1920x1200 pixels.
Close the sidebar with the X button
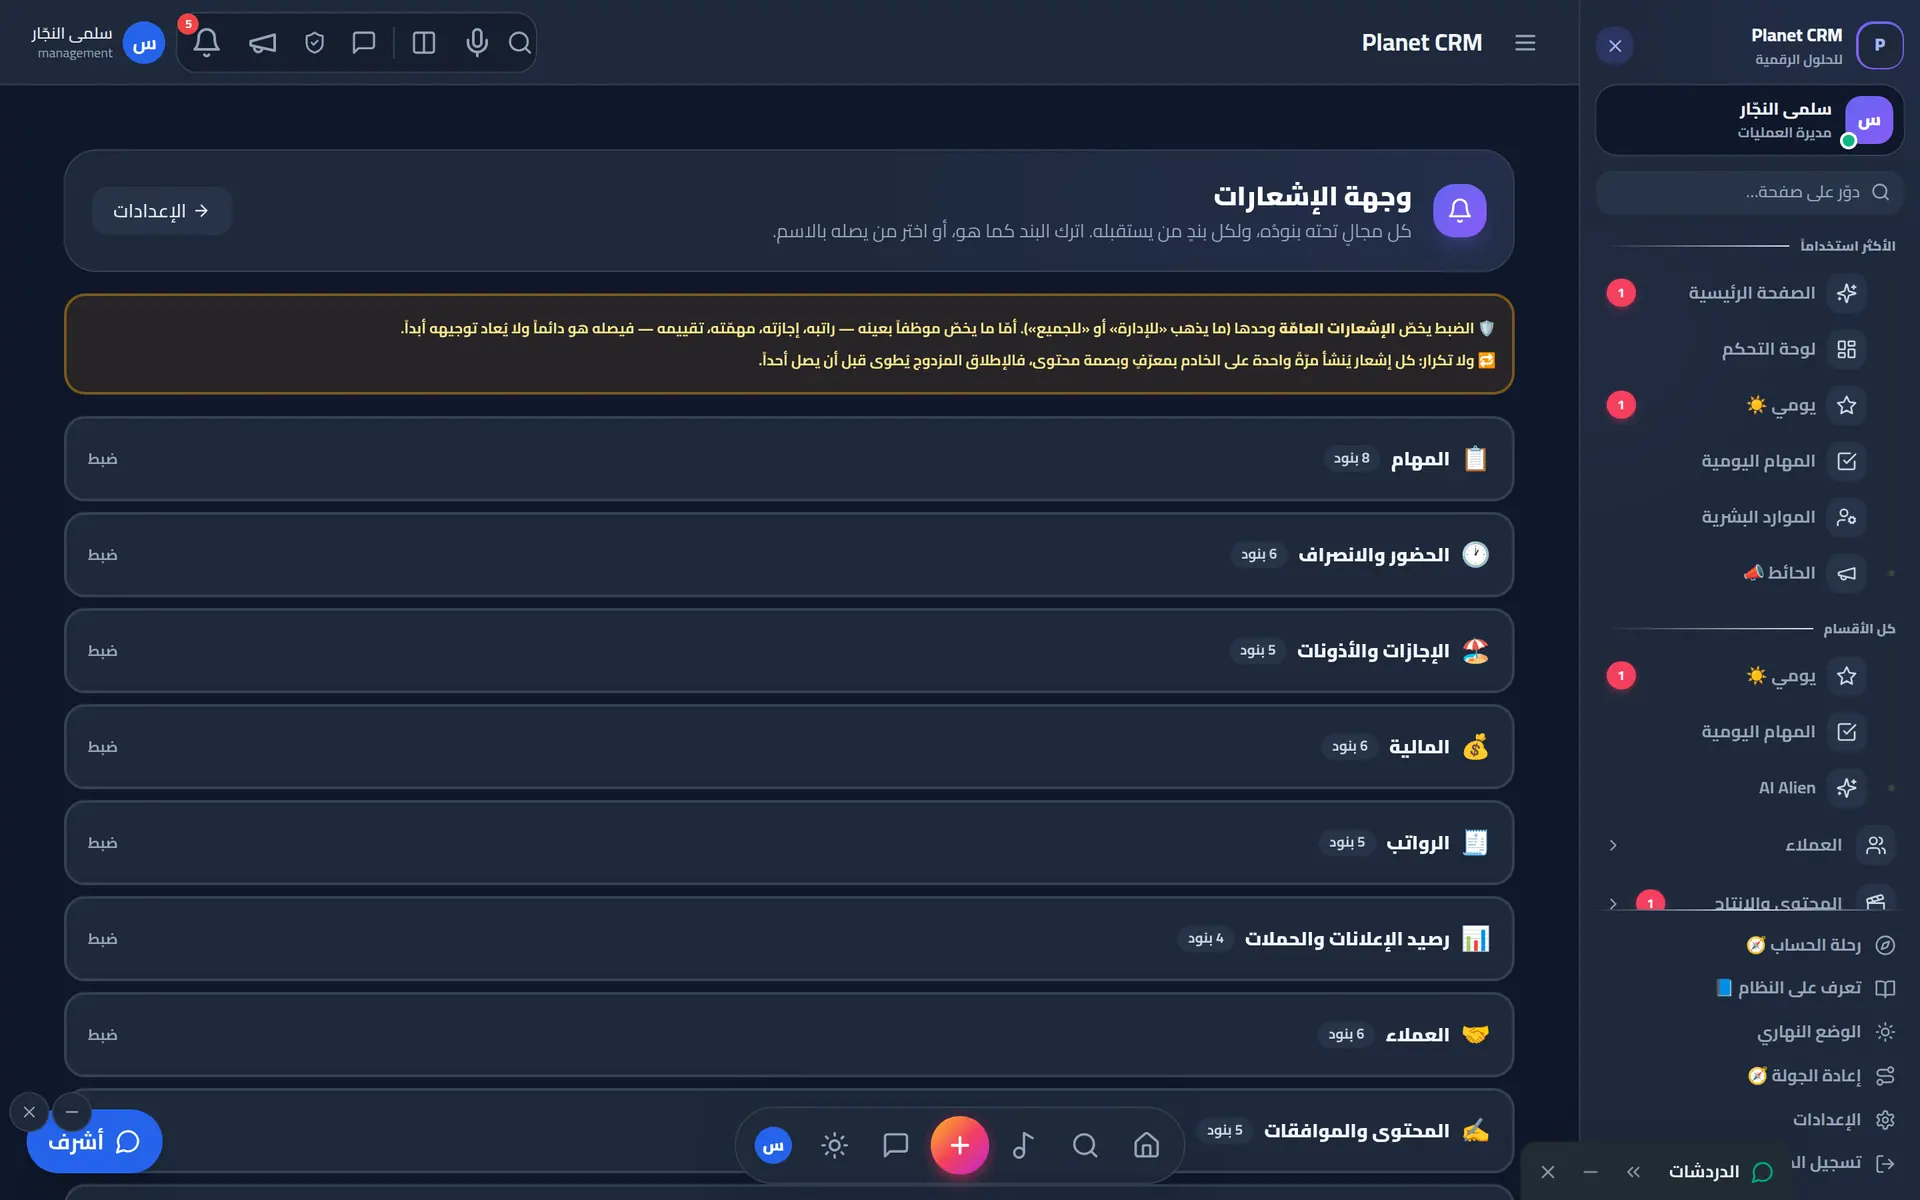[x=1615, y=46]
